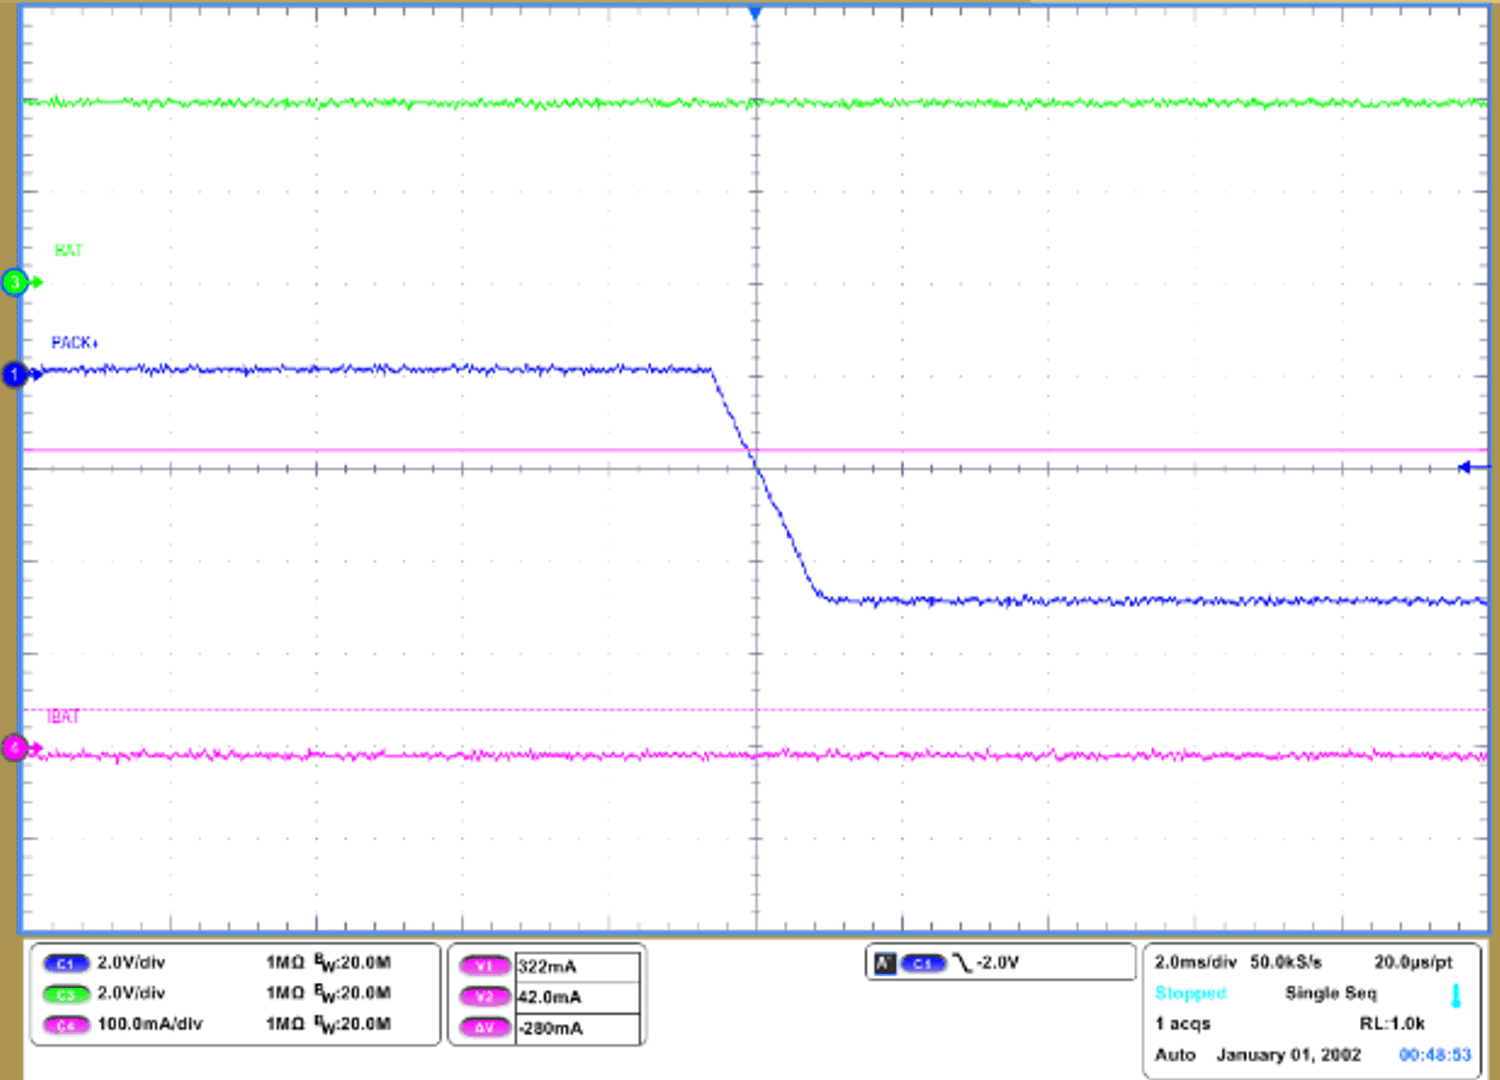Click the green C3 channel badge

(x=66, y=994)
